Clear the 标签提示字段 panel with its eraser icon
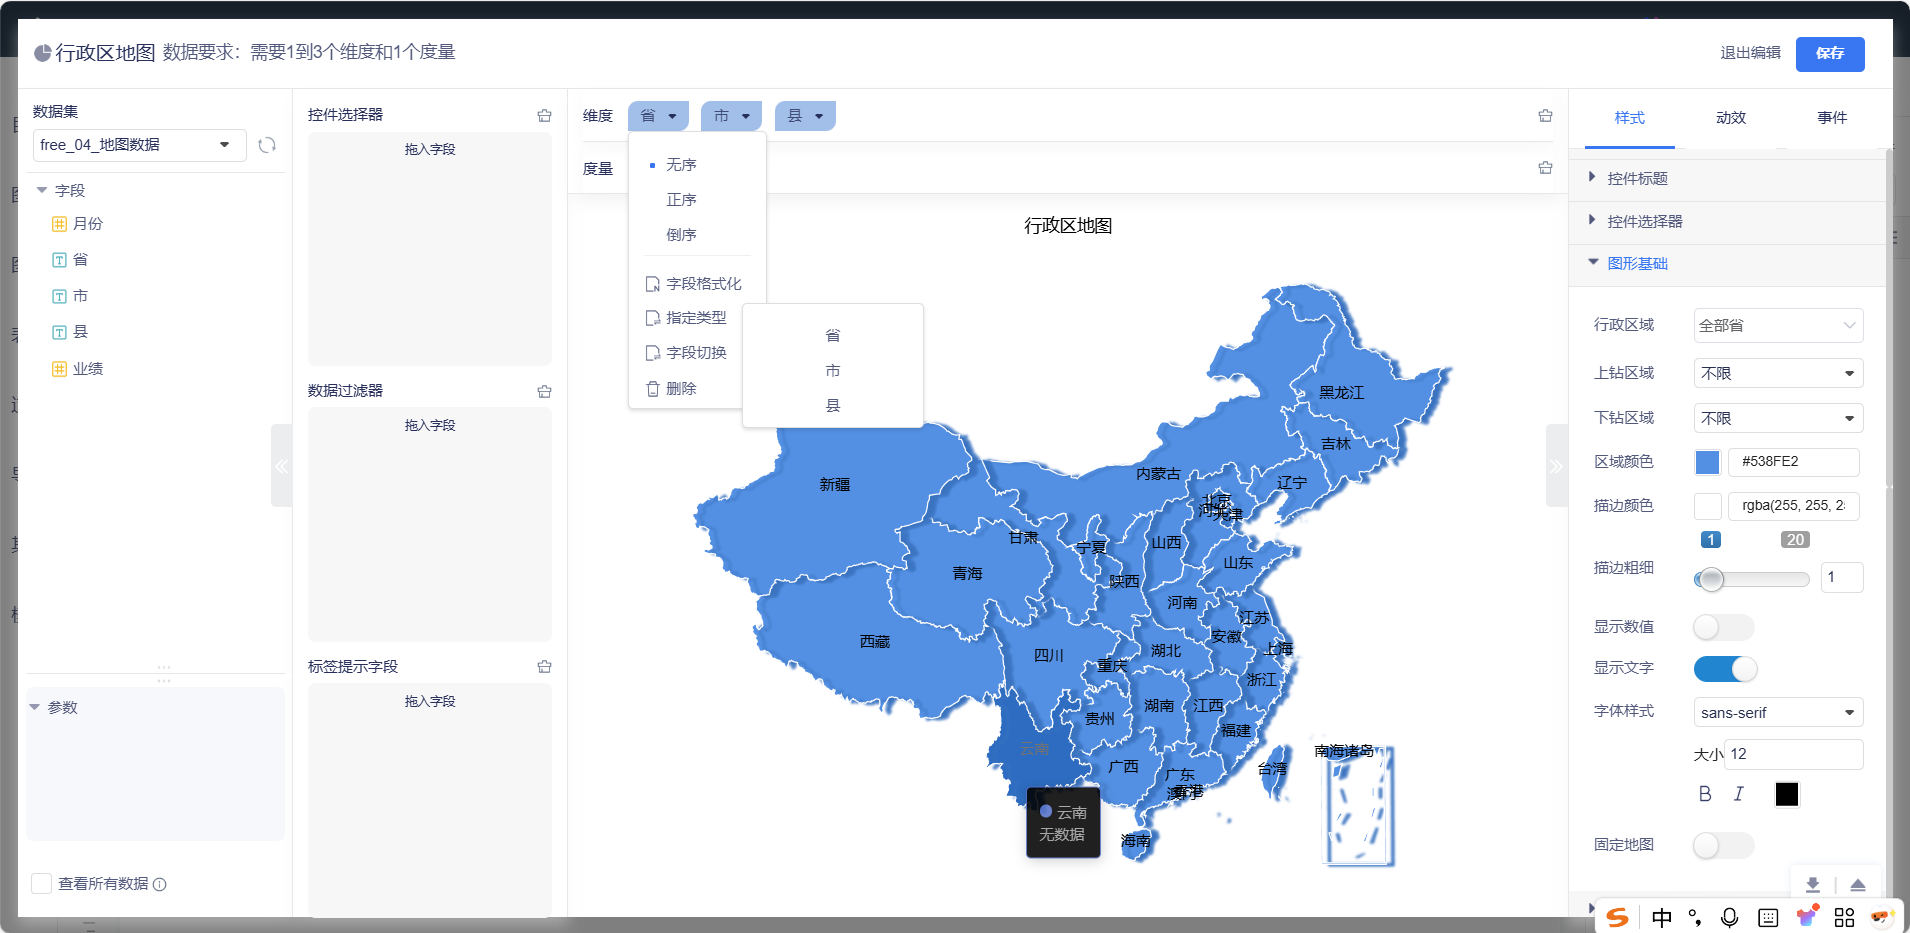Screen dimensions: 1910x933 pyautogui.click(x=544, y=666)
